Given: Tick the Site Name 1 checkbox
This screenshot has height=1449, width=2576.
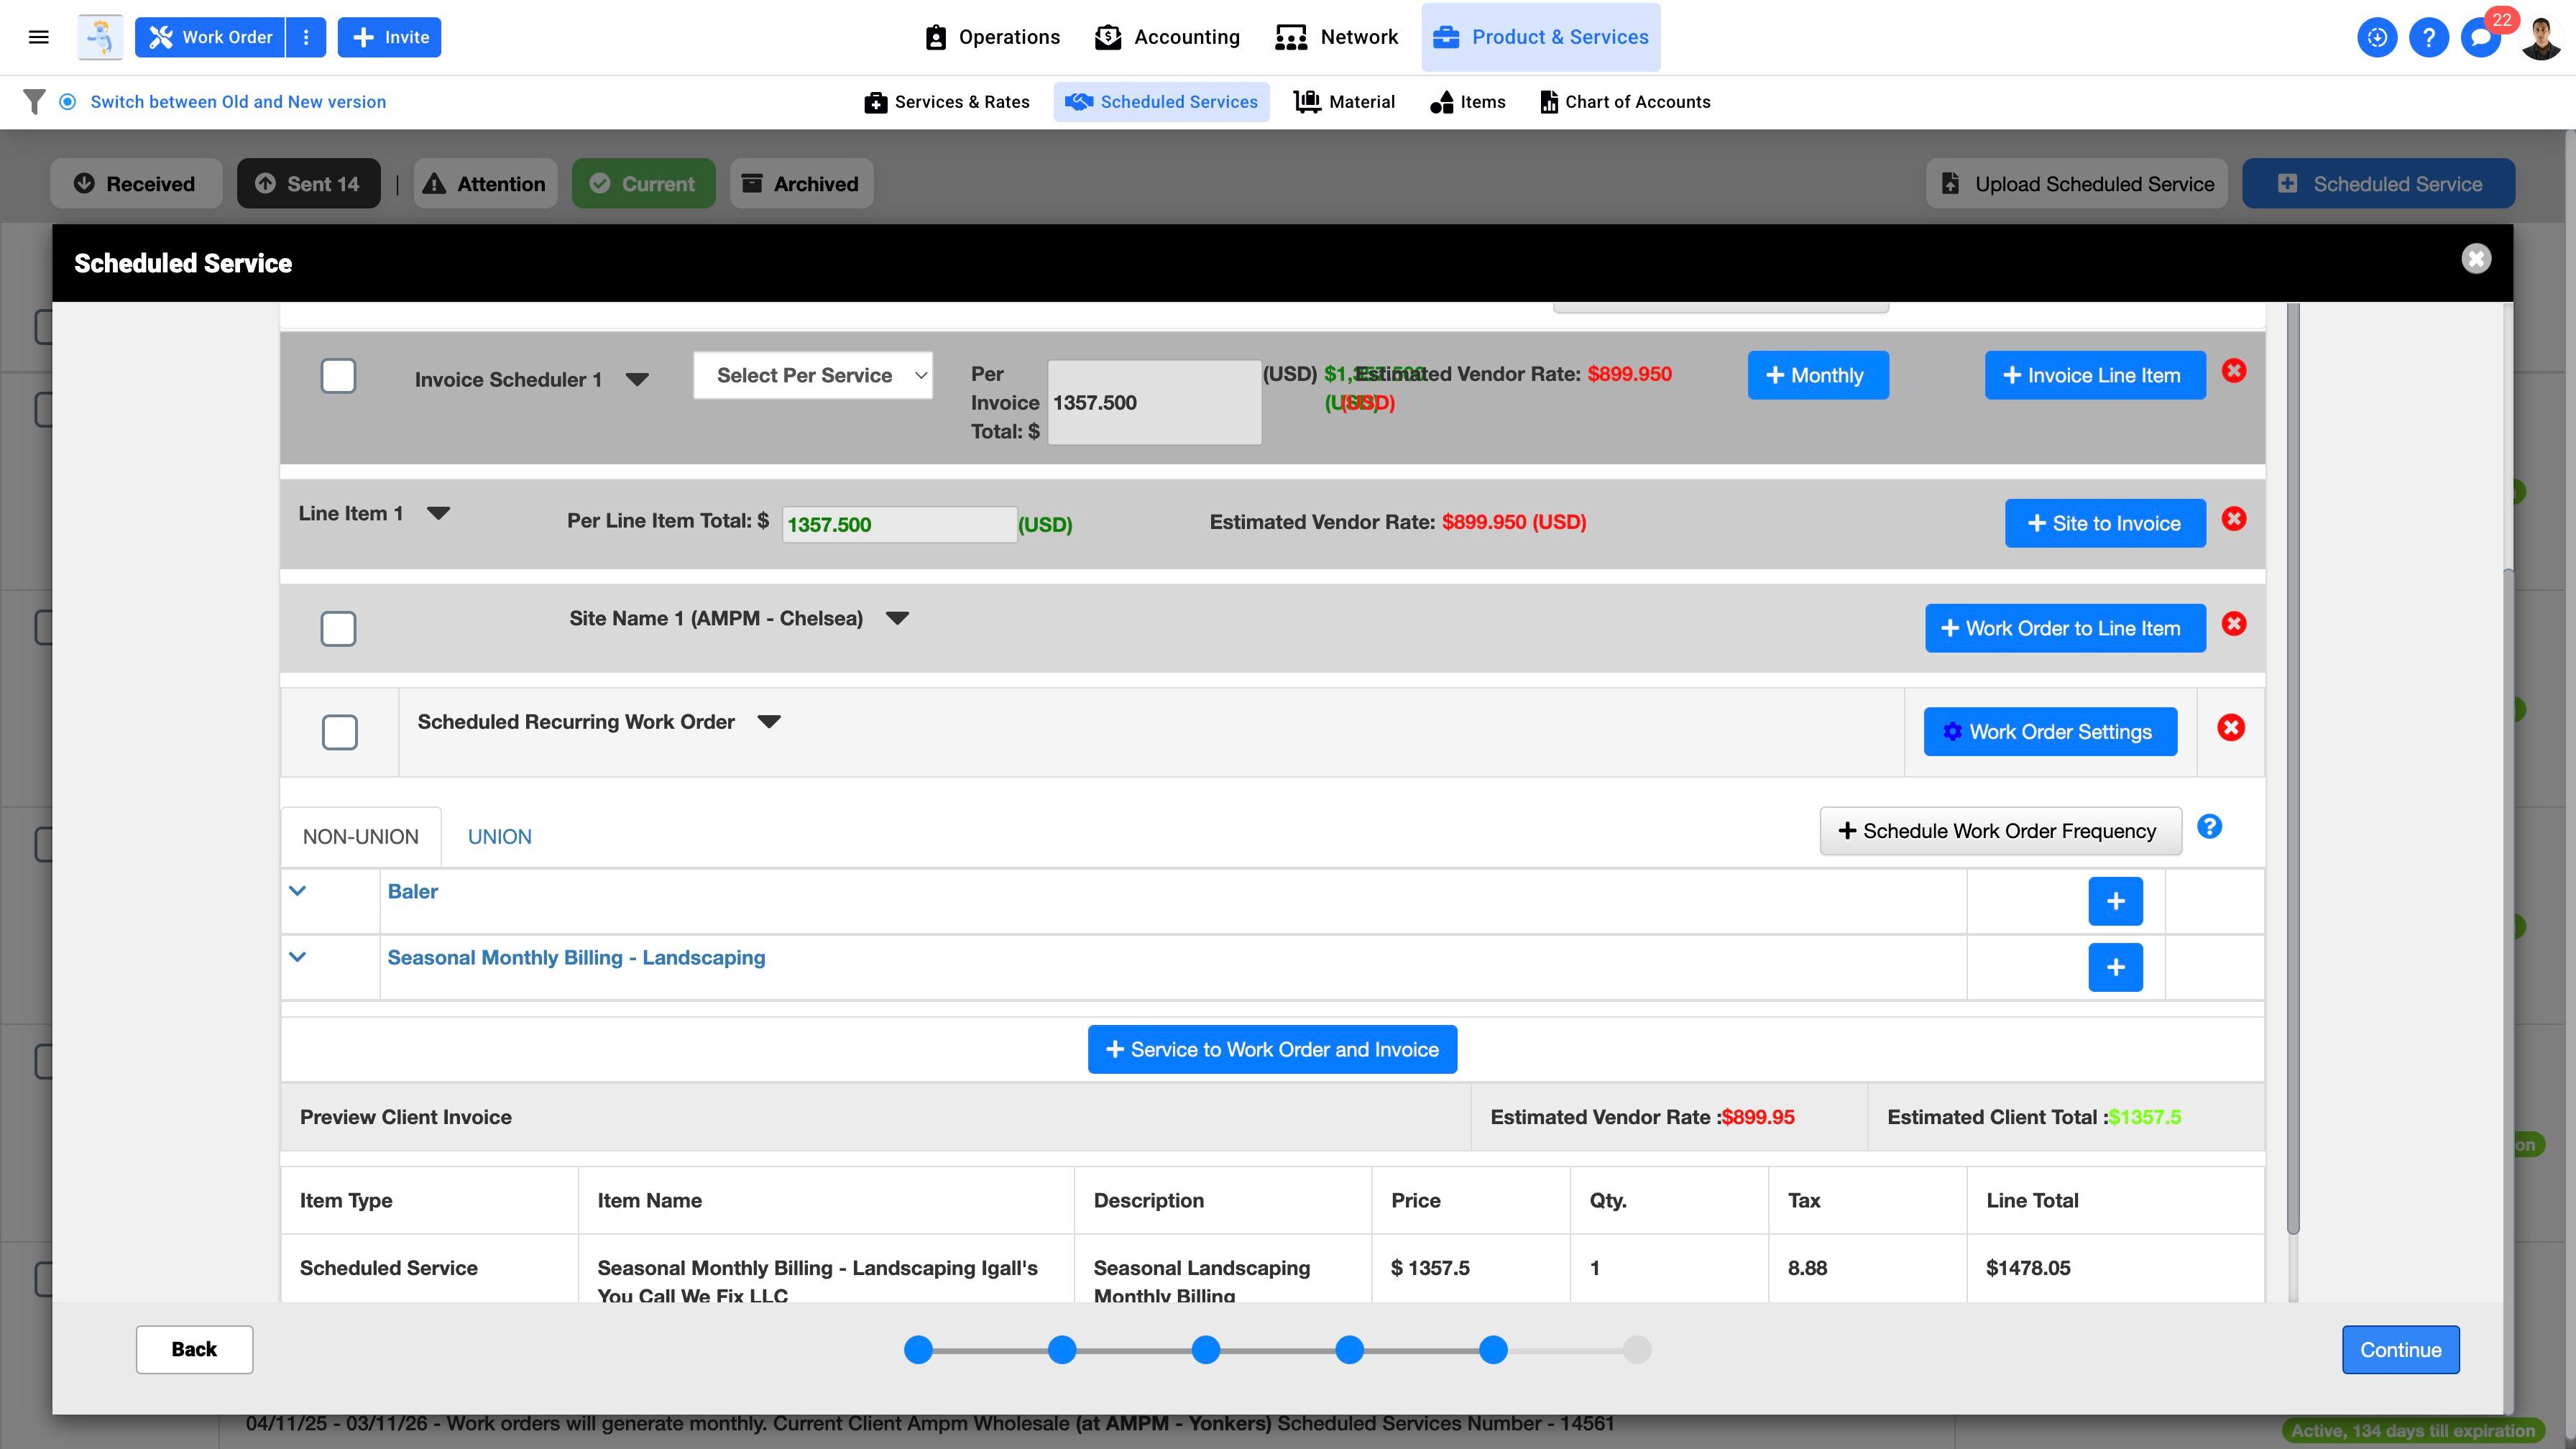Looking at the screenshot, I should point(338,629).
